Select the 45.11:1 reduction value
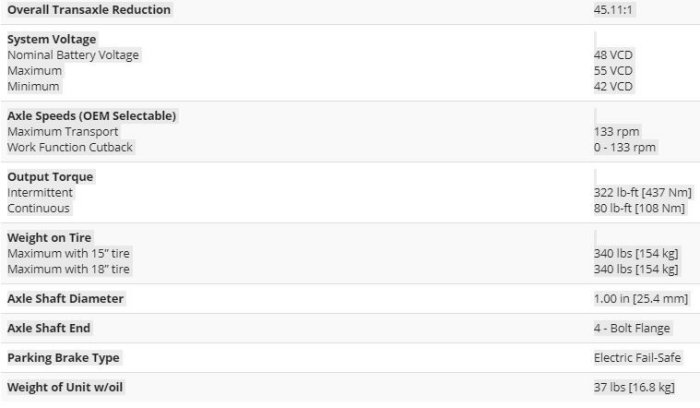Viewport: 700px width, 408px height. [x=613, y=10]
